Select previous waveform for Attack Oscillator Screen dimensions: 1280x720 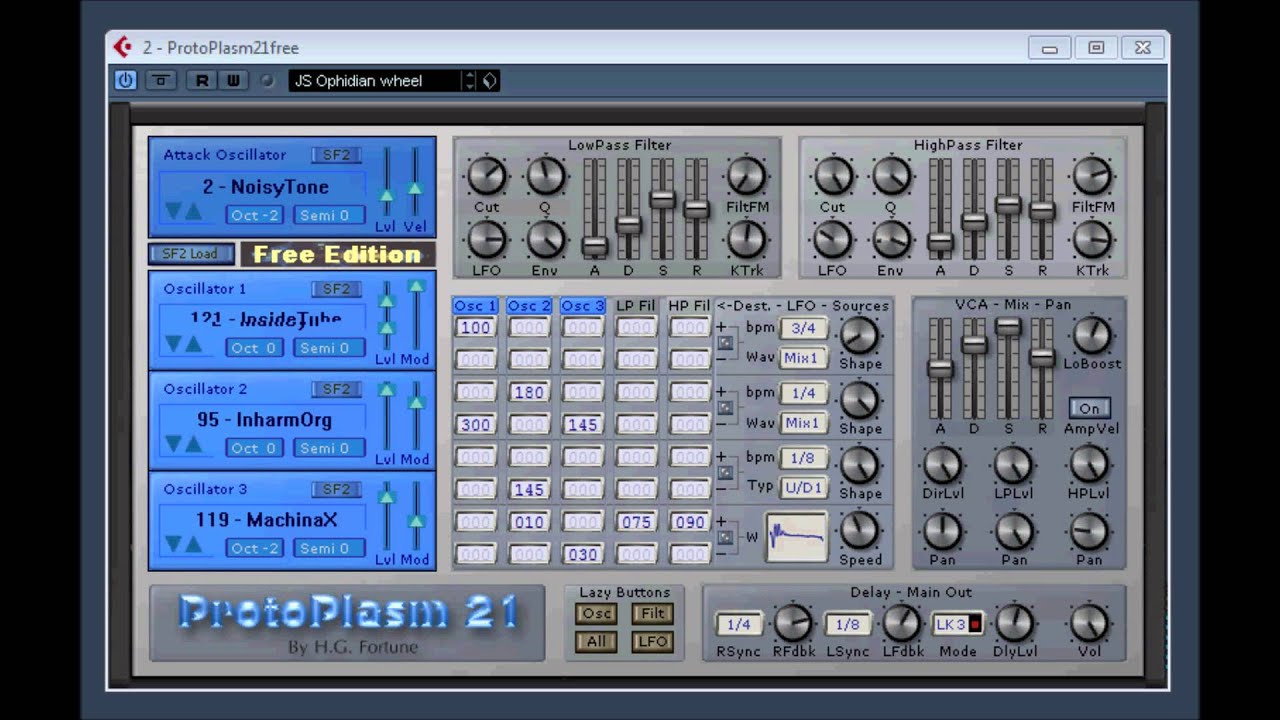click(173, 211)
